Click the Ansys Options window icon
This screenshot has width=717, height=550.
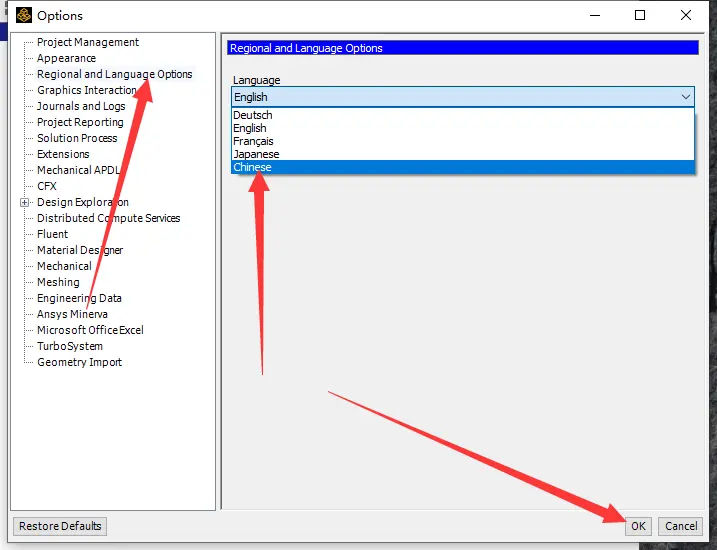[24, 15]
